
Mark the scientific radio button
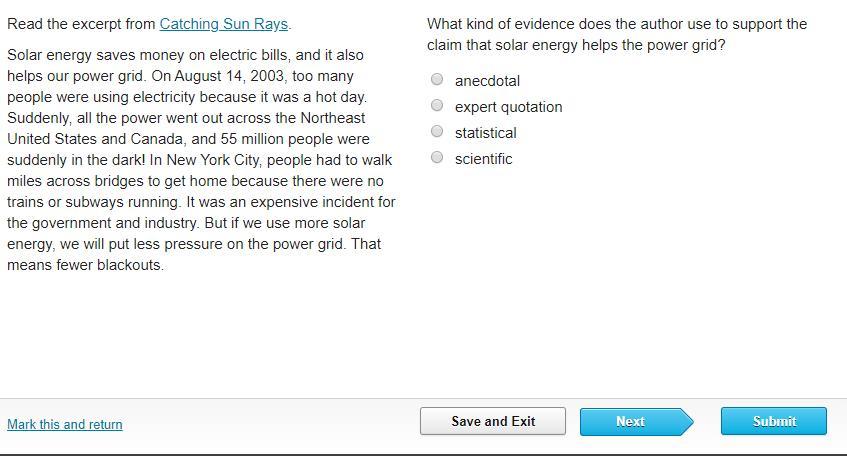tap(437, 158)
